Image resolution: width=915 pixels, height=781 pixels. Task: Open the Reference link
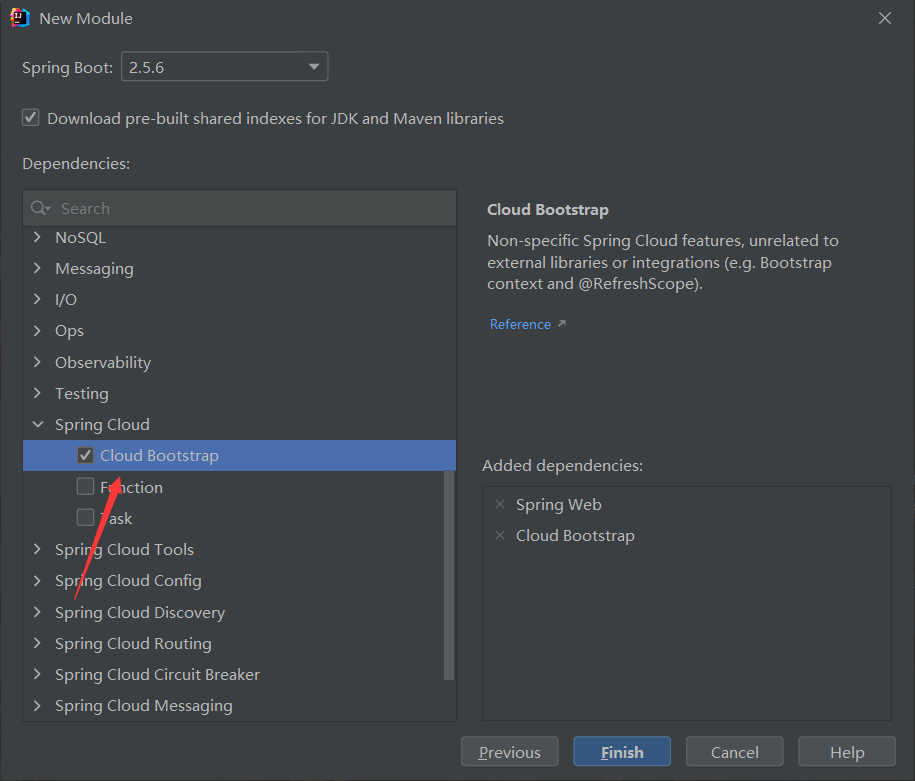(x=520, y=325)
